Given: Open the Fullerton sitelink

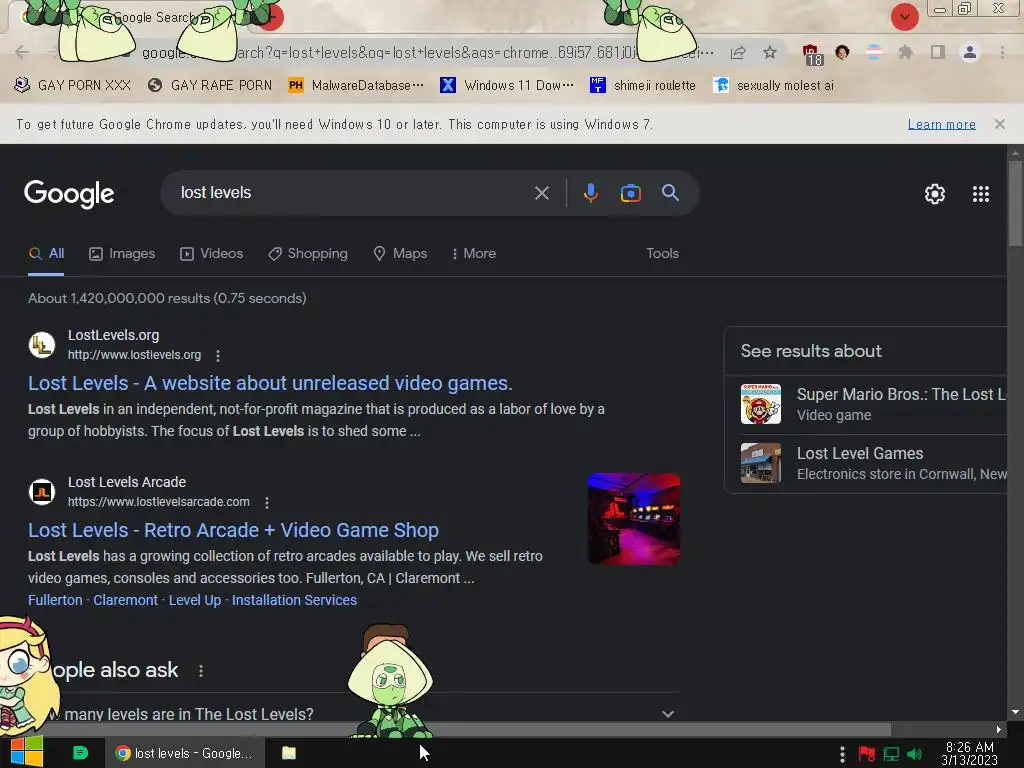Looking at the screenshot, I should [55, 600].
